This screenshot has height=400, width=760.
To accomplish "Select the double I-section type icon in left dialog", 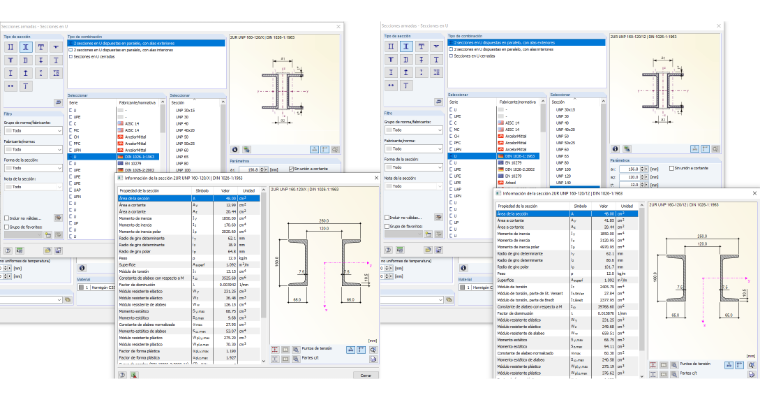I will pyautogui.click(x=11, y=47).
